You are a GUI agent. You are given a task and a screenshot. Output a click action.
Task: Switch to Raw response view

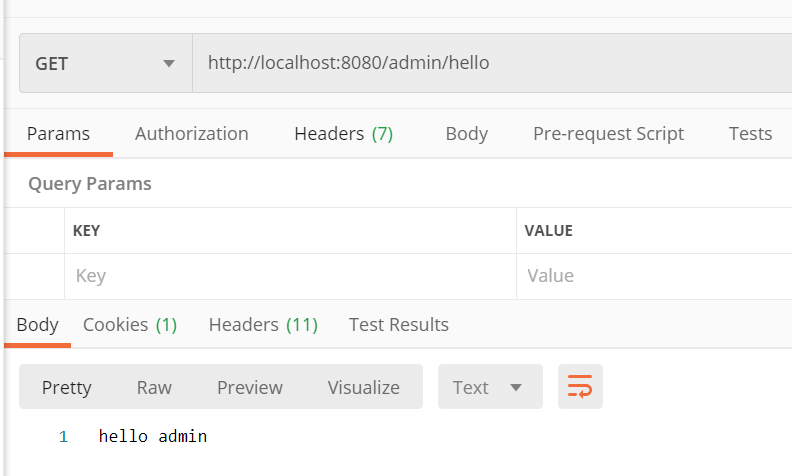pyautogui.click(x=154, y=388)
